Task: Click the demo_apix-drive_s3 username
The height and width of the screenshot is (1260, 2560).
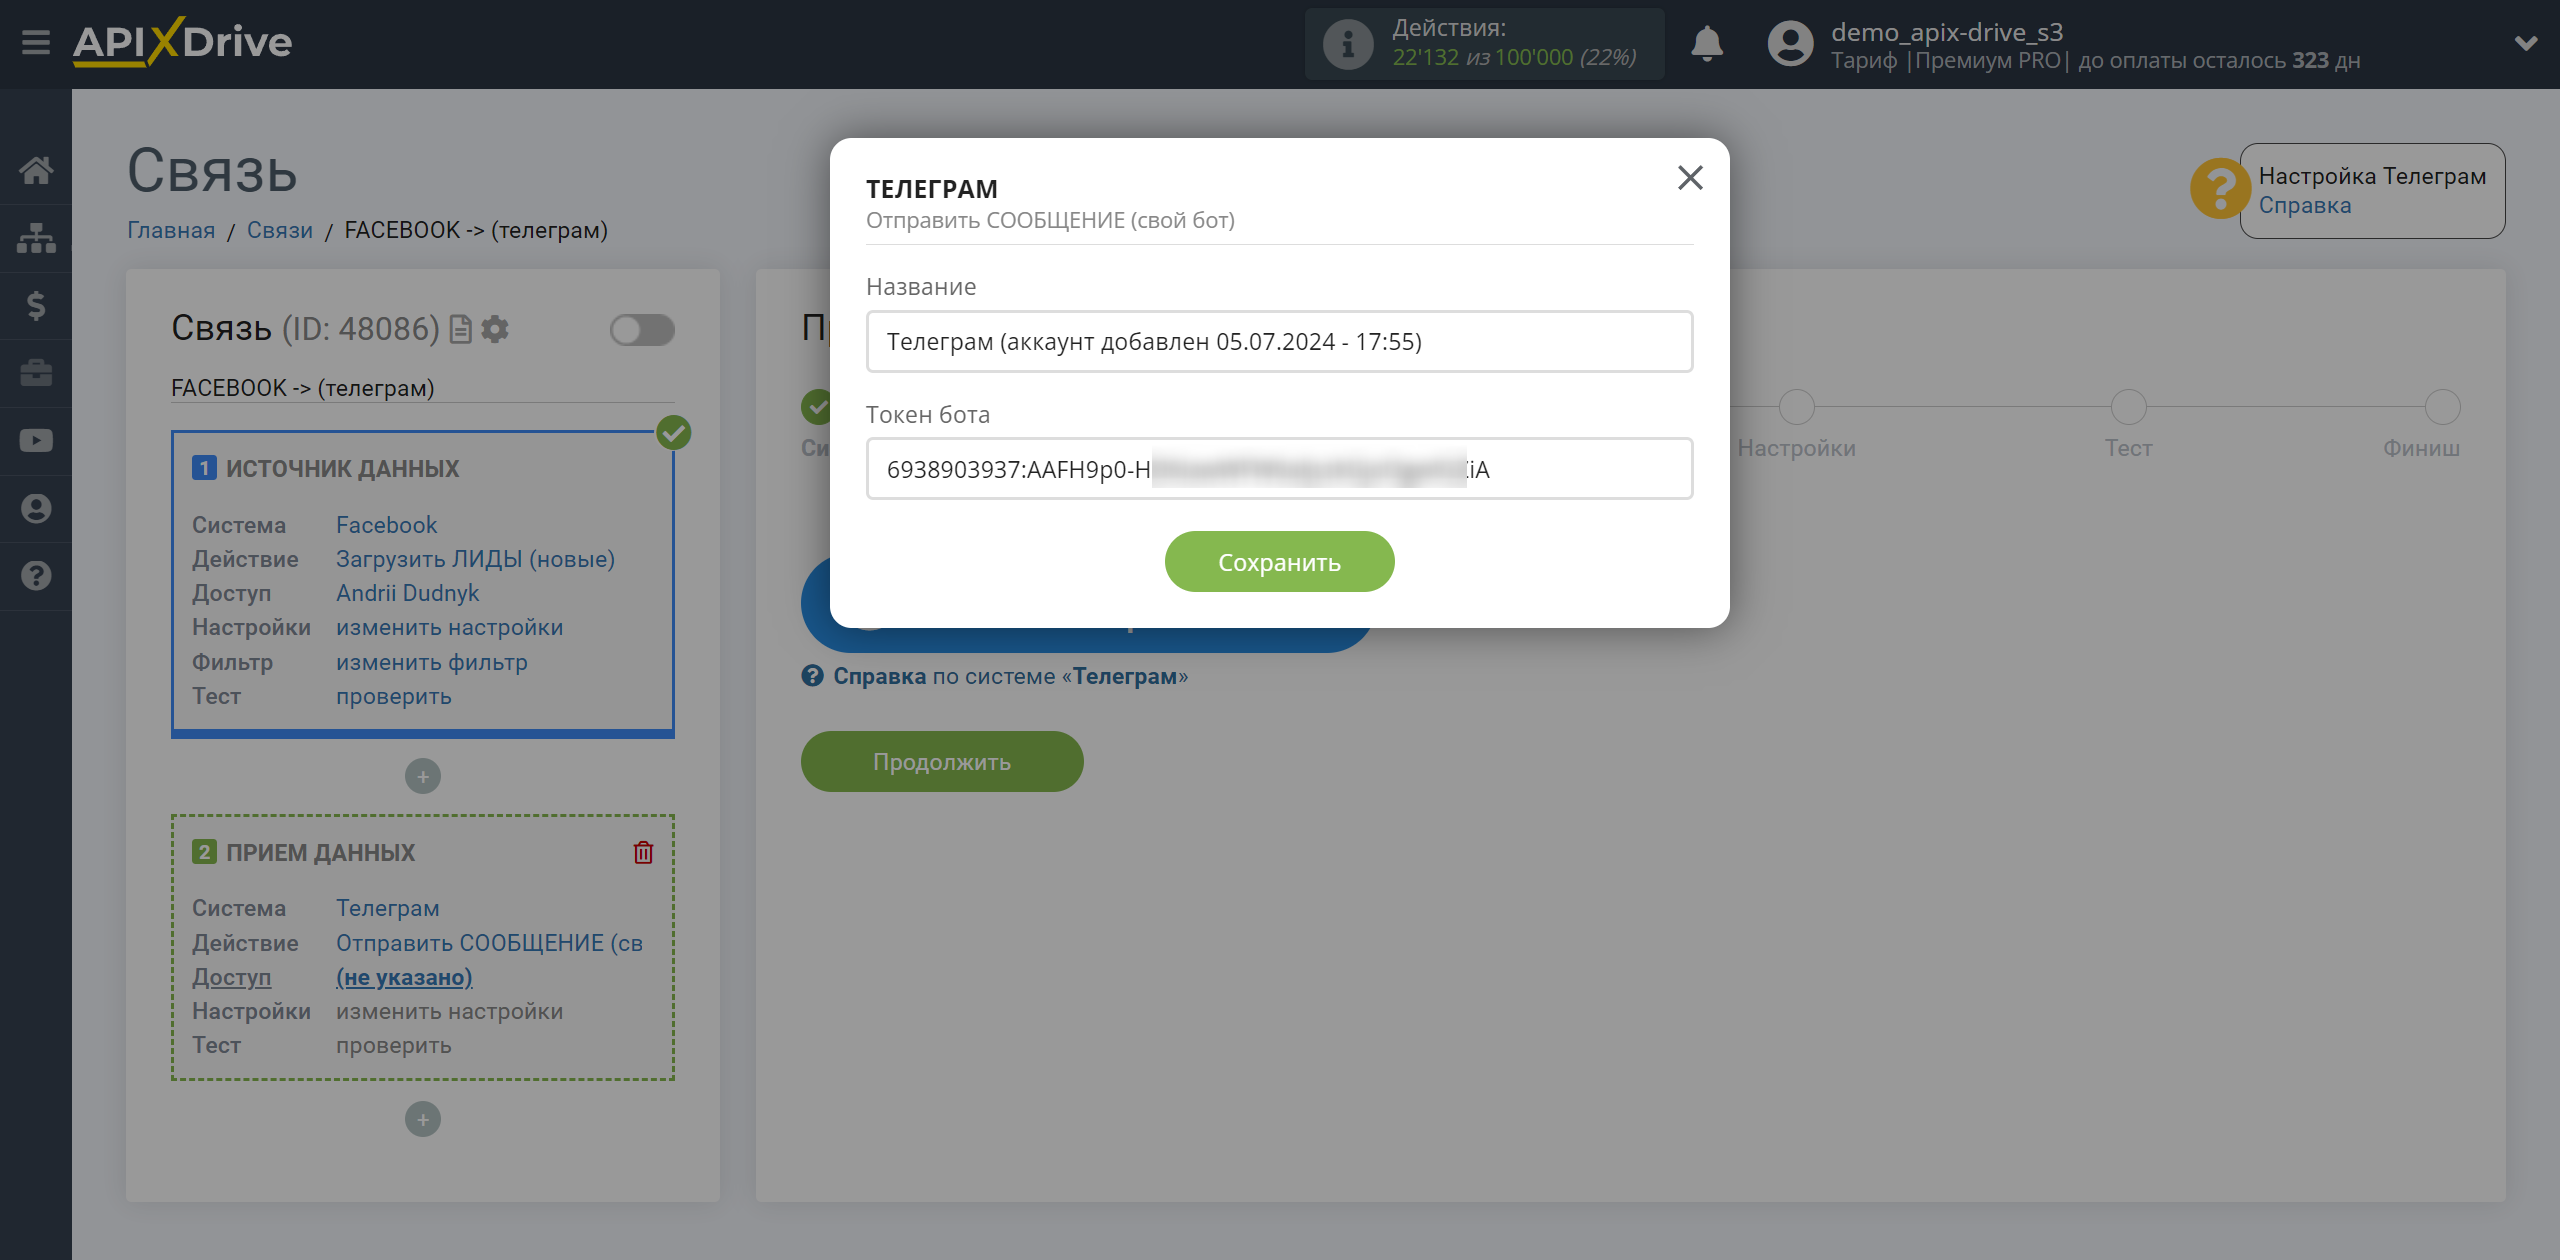Action: pyautogui.click(x=1946, y=32)
